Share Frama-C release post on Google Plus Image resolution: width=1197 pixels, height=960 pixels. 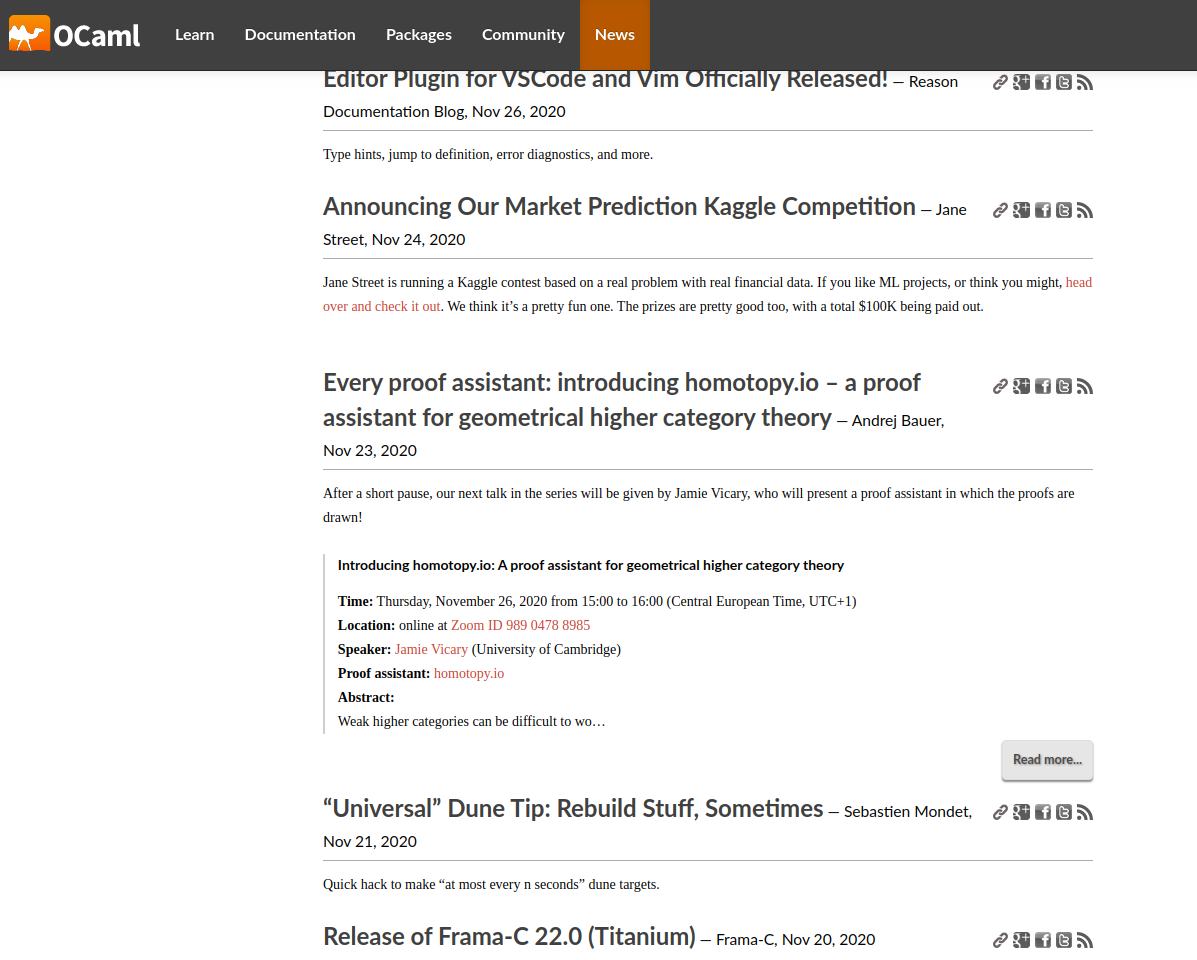click(x=1021, y=940)
